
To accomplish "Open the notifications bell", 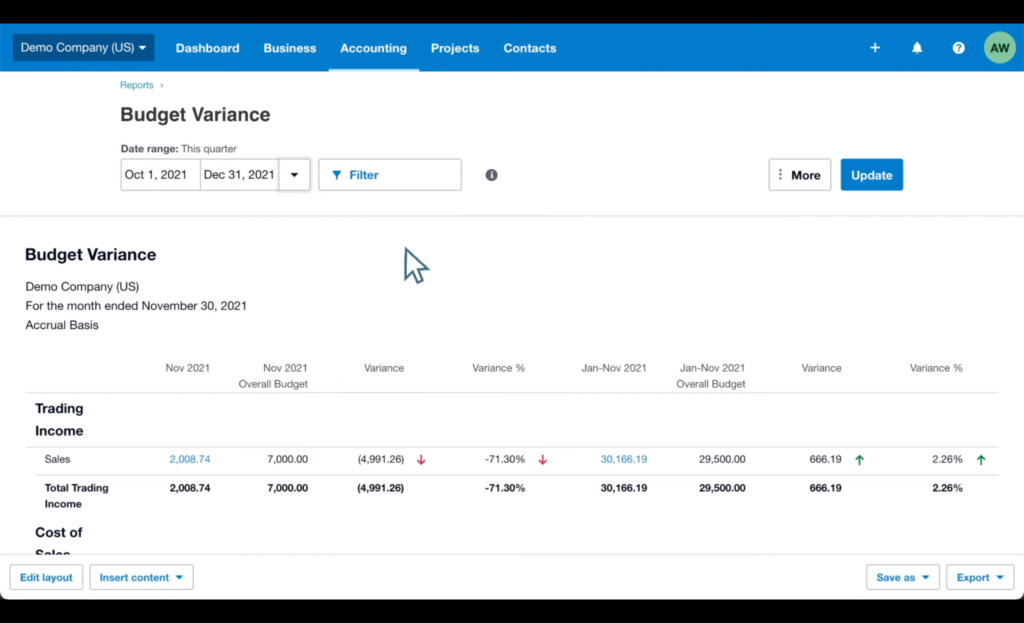I will coord(916,47).
